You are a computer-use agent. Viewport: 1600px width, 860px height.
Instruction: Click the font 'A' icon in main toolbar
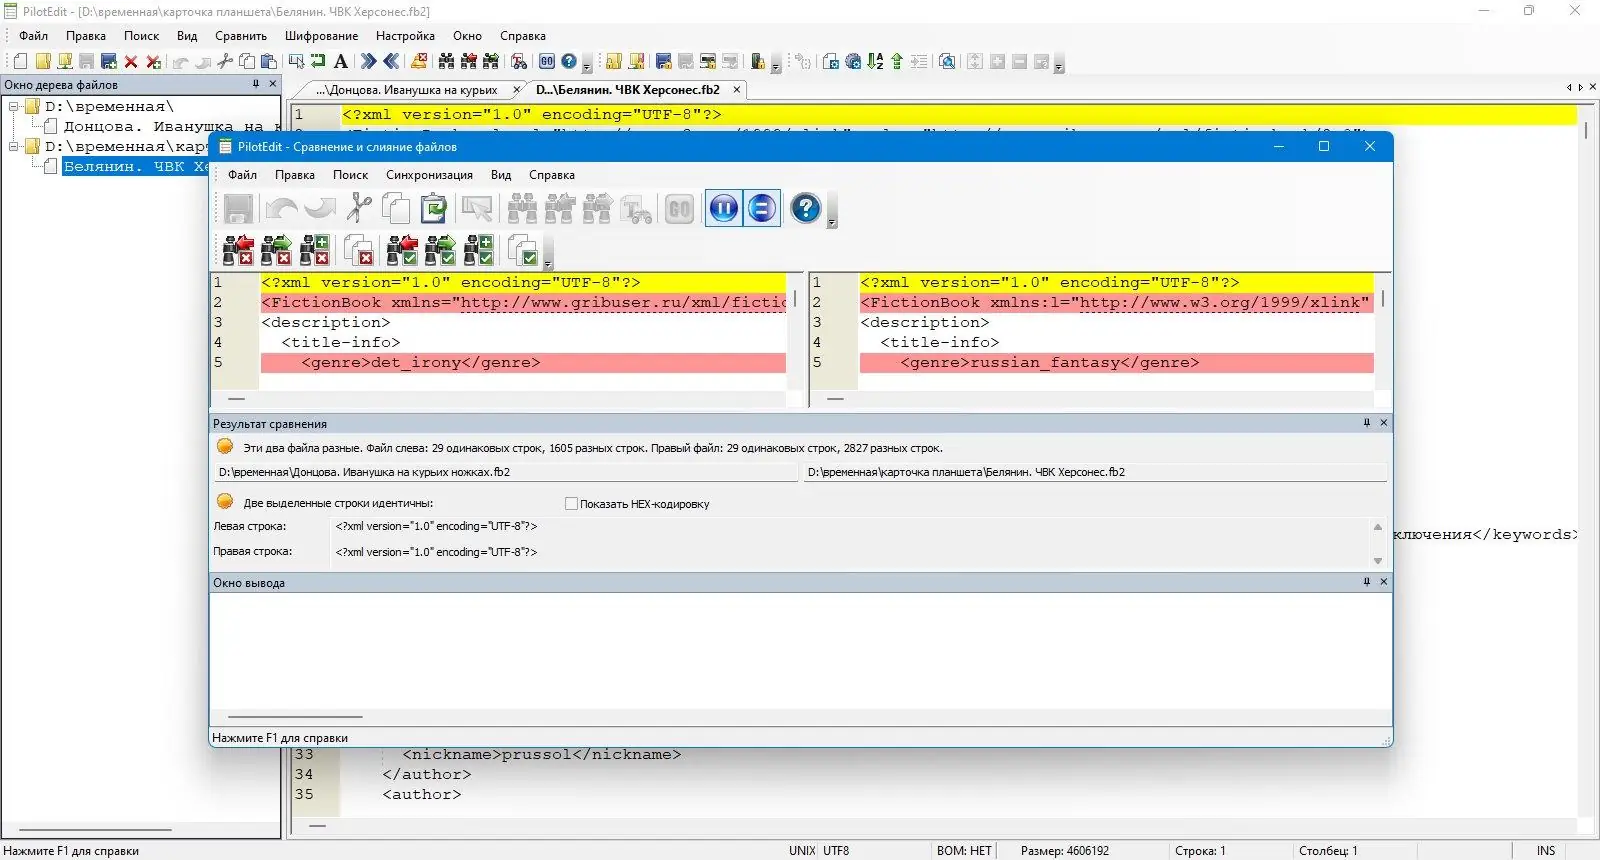point(341,62)
